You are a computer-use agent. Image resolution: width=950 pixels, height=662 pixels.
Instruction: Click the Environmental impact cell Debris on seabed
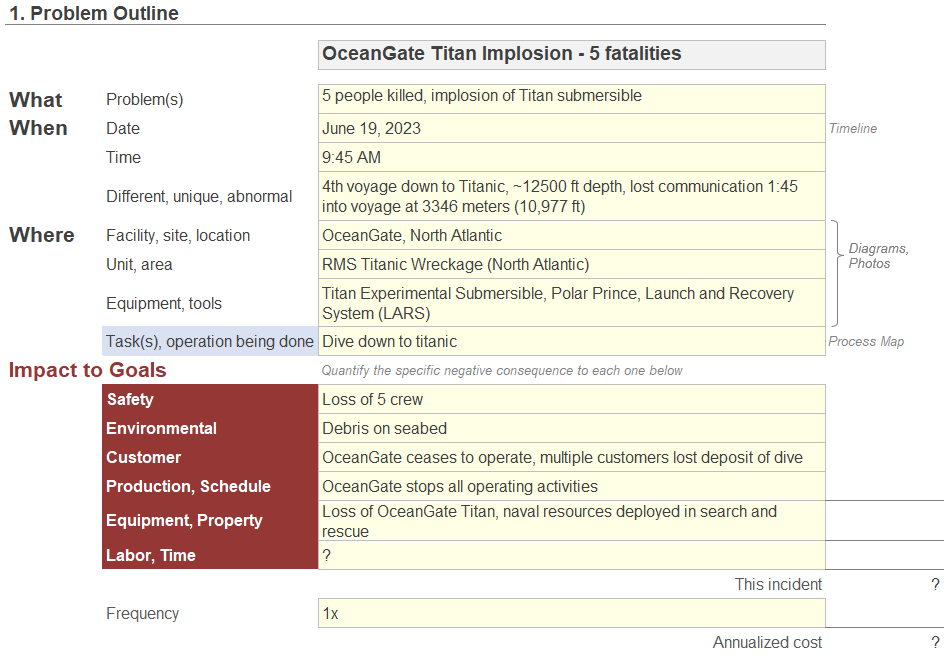point(571,428)
